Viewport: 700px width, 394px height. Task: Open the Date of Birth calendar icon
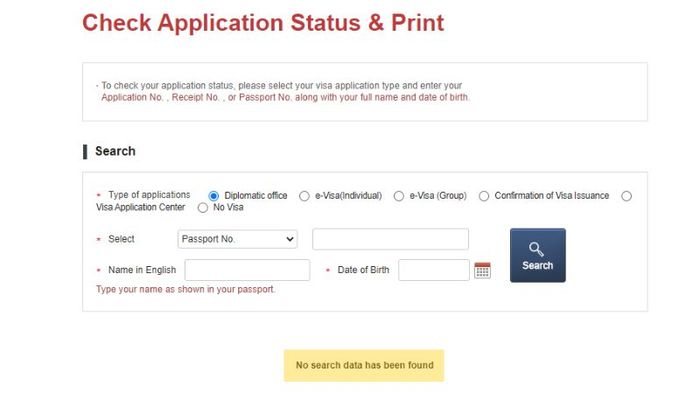482,270
